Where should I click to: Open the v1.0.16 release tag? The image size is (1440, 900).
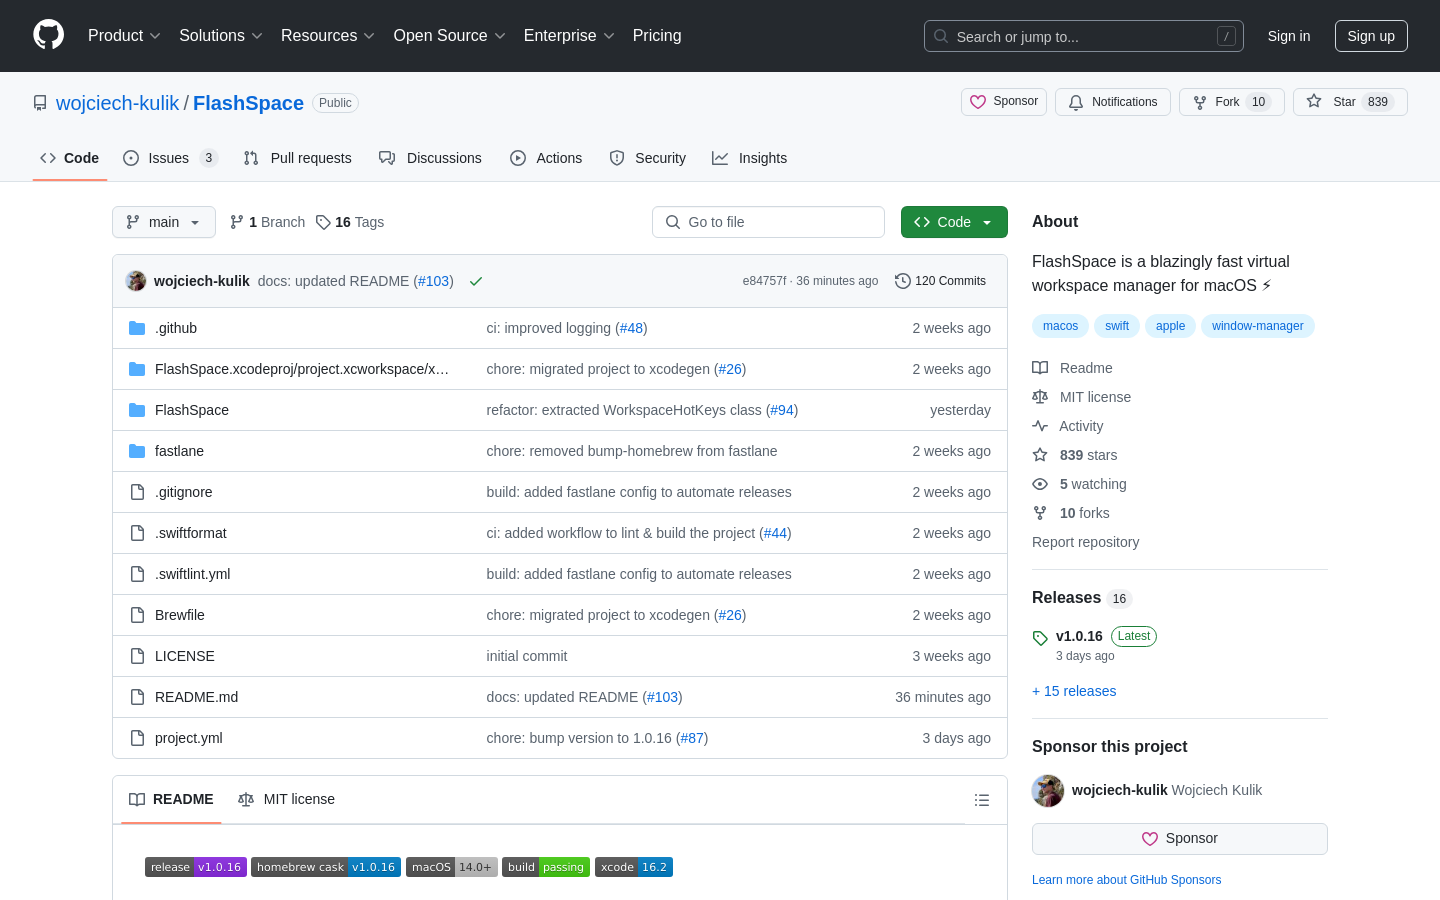click(1079, 636)
